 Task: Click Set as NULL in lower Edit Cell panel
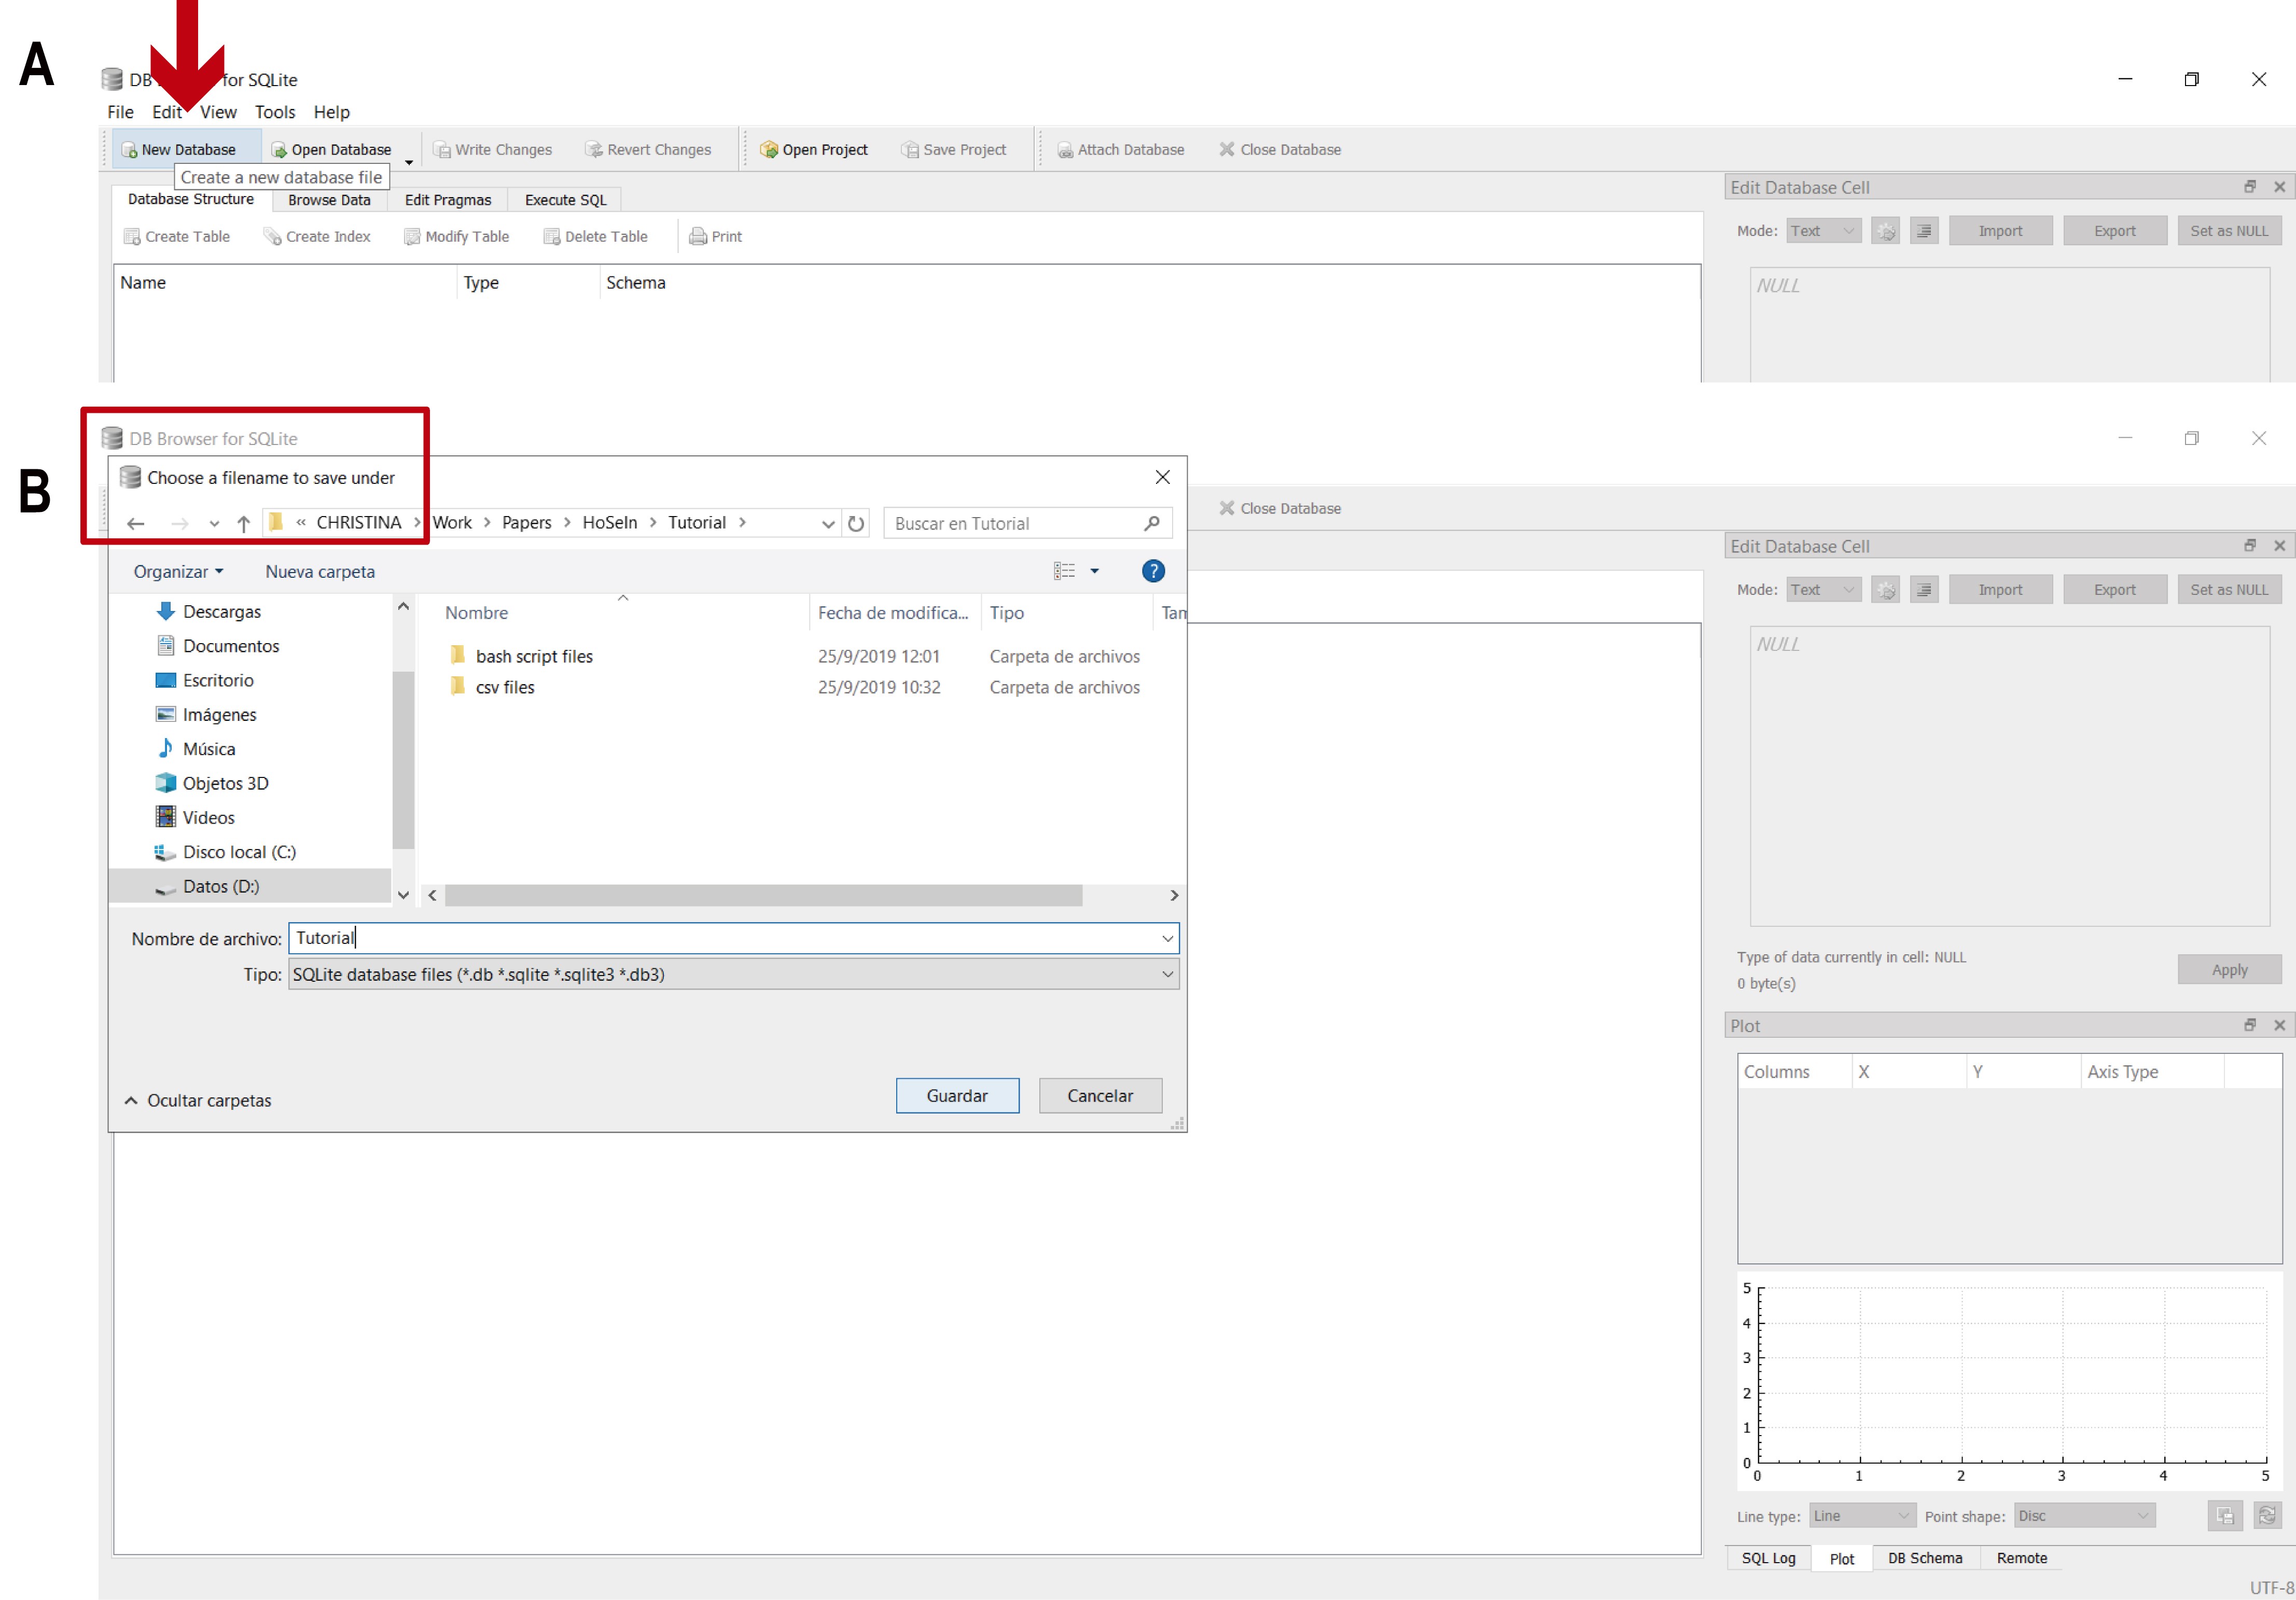click(2229, 591)
